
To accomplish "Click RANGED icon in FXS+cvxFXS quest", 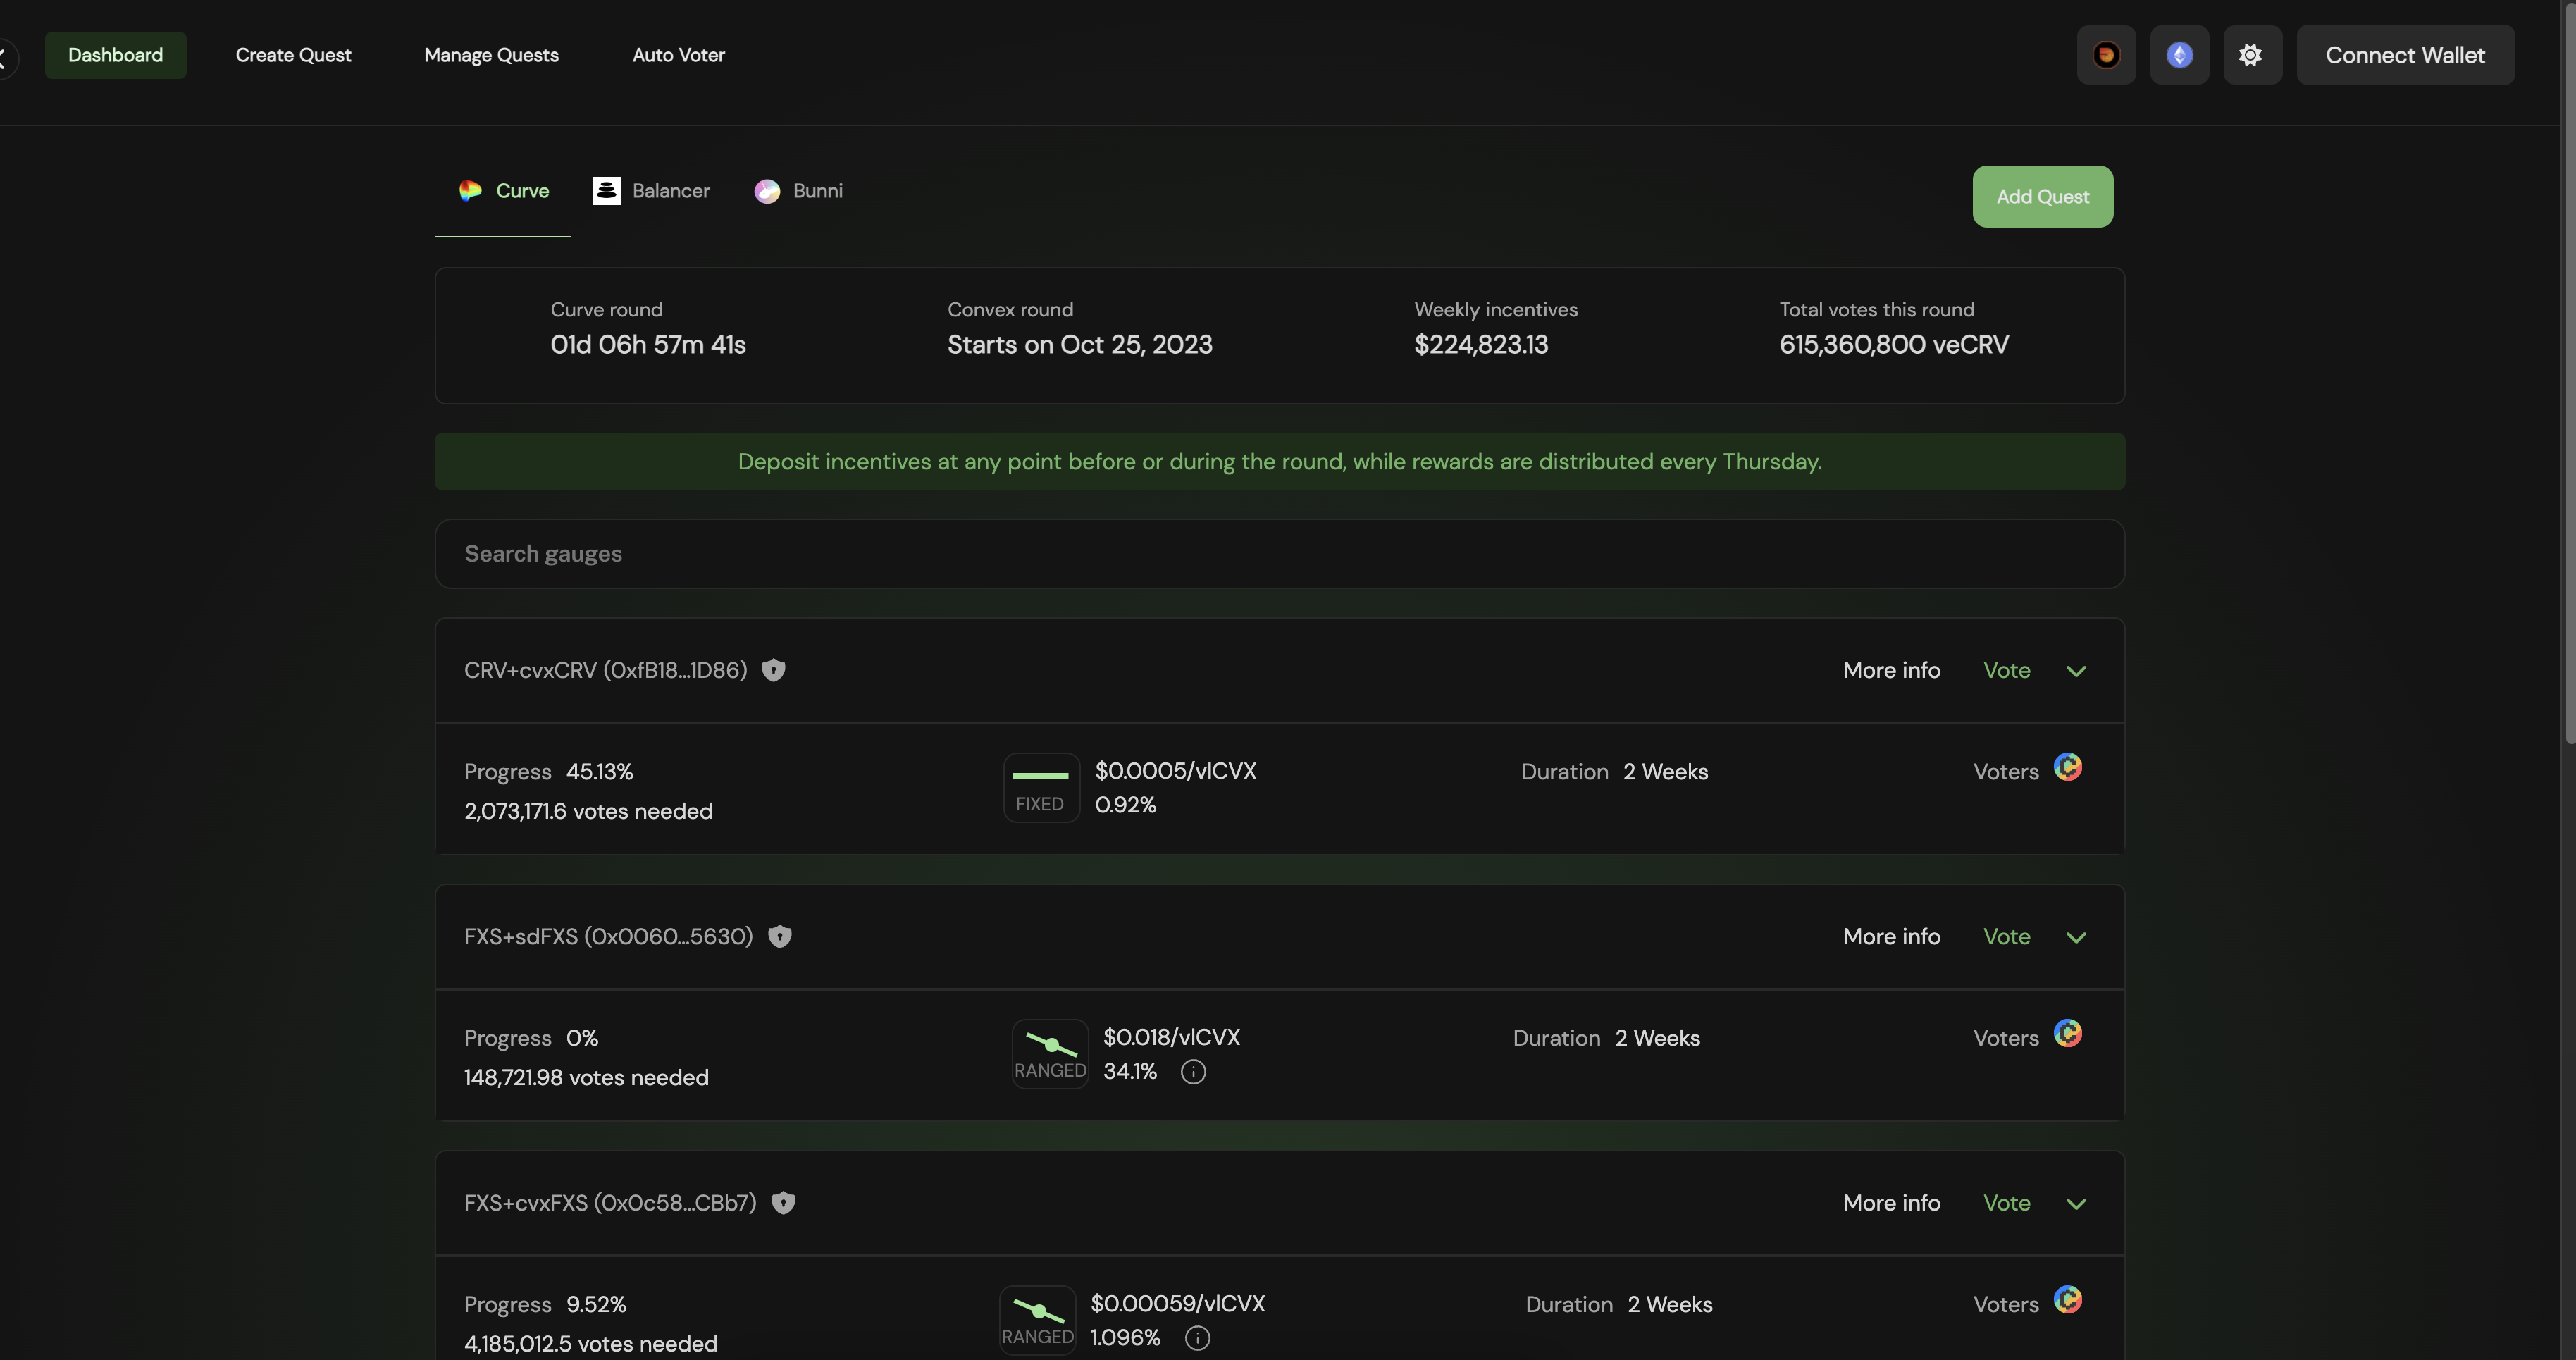I will (x=1037, y=1320).
